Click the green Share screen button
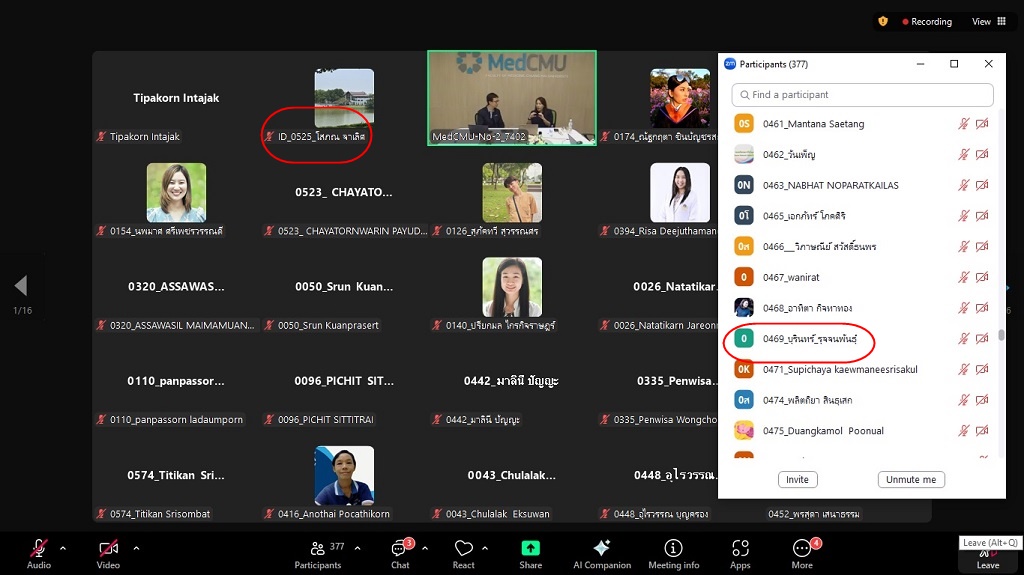 530,553
